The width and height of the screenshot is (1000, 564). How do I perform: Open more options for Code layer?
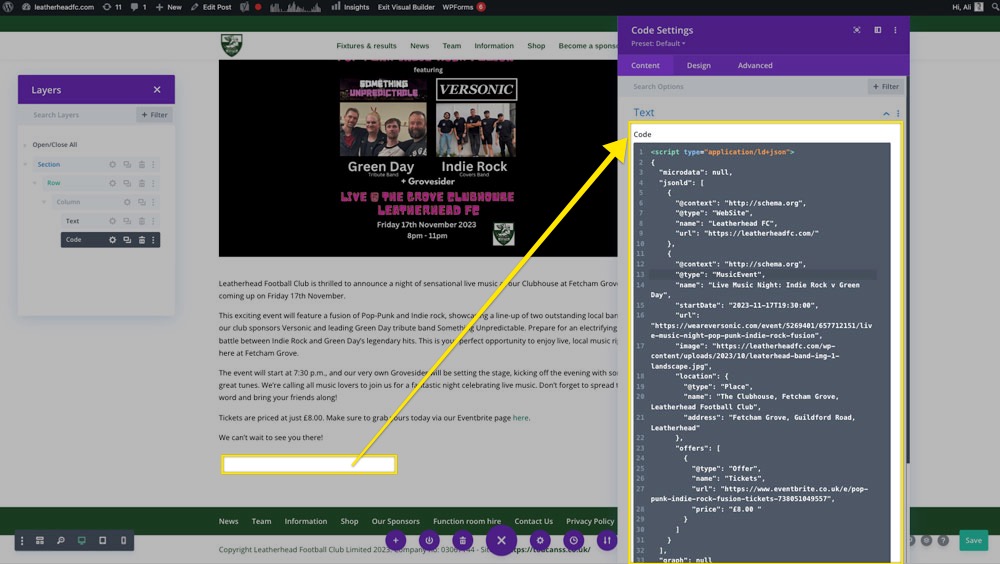pos(153,240)
